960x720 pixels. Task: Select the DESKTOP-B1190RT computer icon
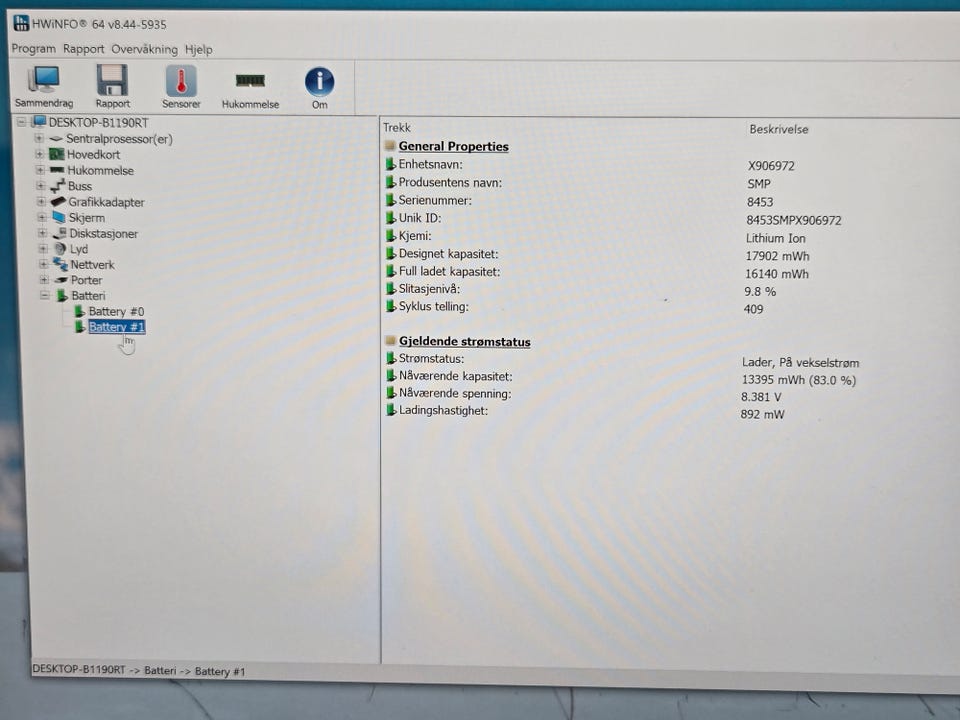coord(39,121)
